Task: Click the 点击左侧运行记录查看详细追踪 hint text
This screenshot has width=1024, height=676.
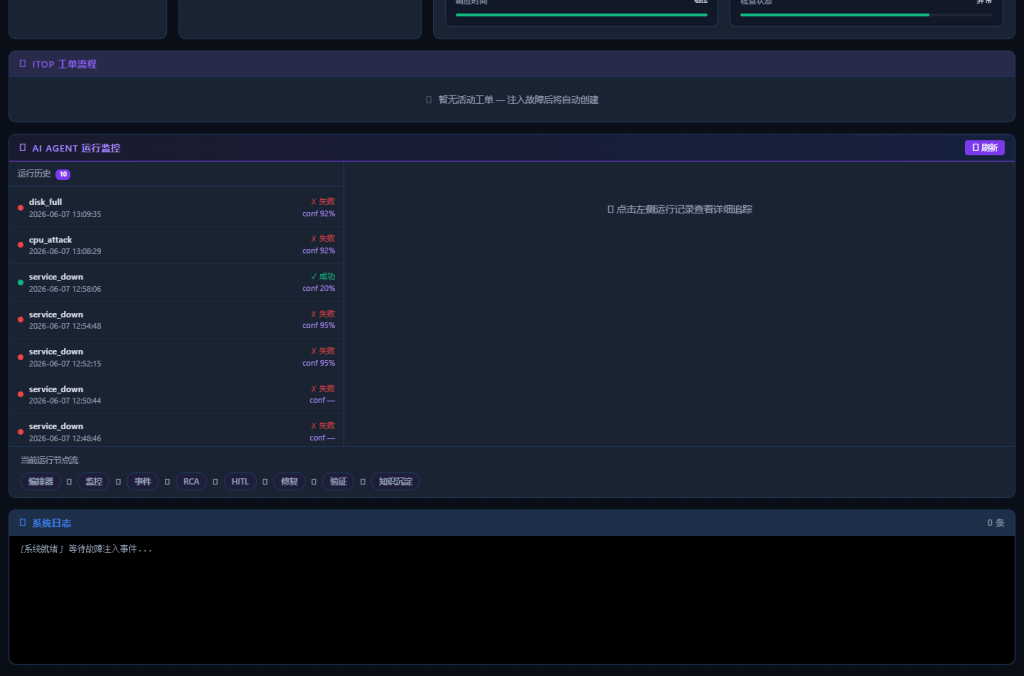Action: coord(684,210)
